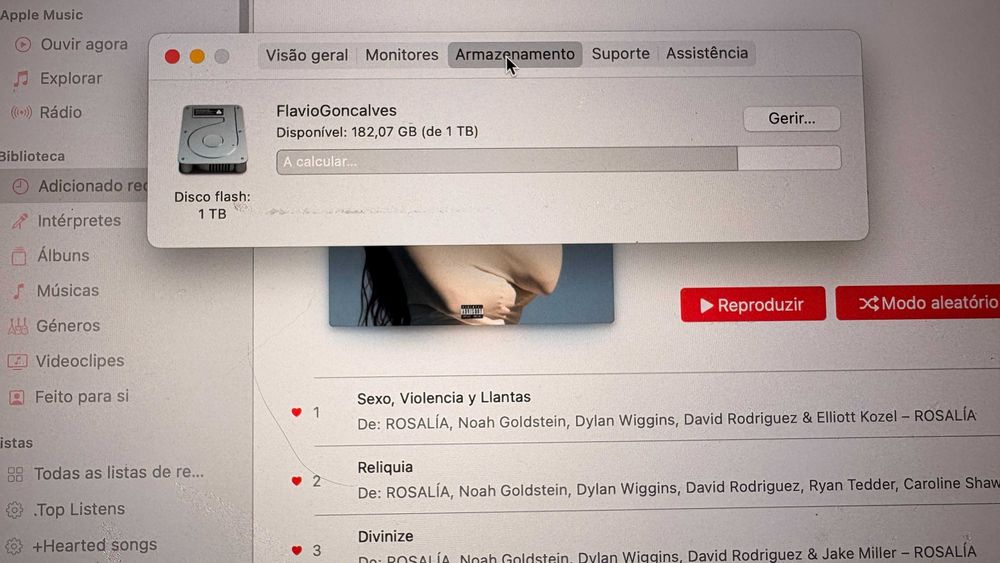Toggle the heart on Reliquia

click(297, 481)
